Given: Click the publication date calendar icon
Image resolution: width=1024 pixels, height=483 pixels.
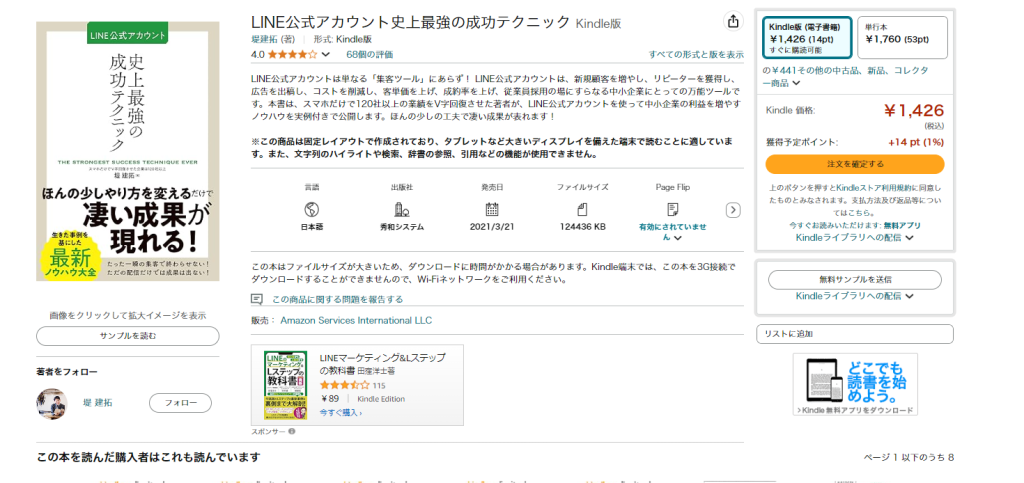Looking at the screenshot, I should [x=492, y=209].
